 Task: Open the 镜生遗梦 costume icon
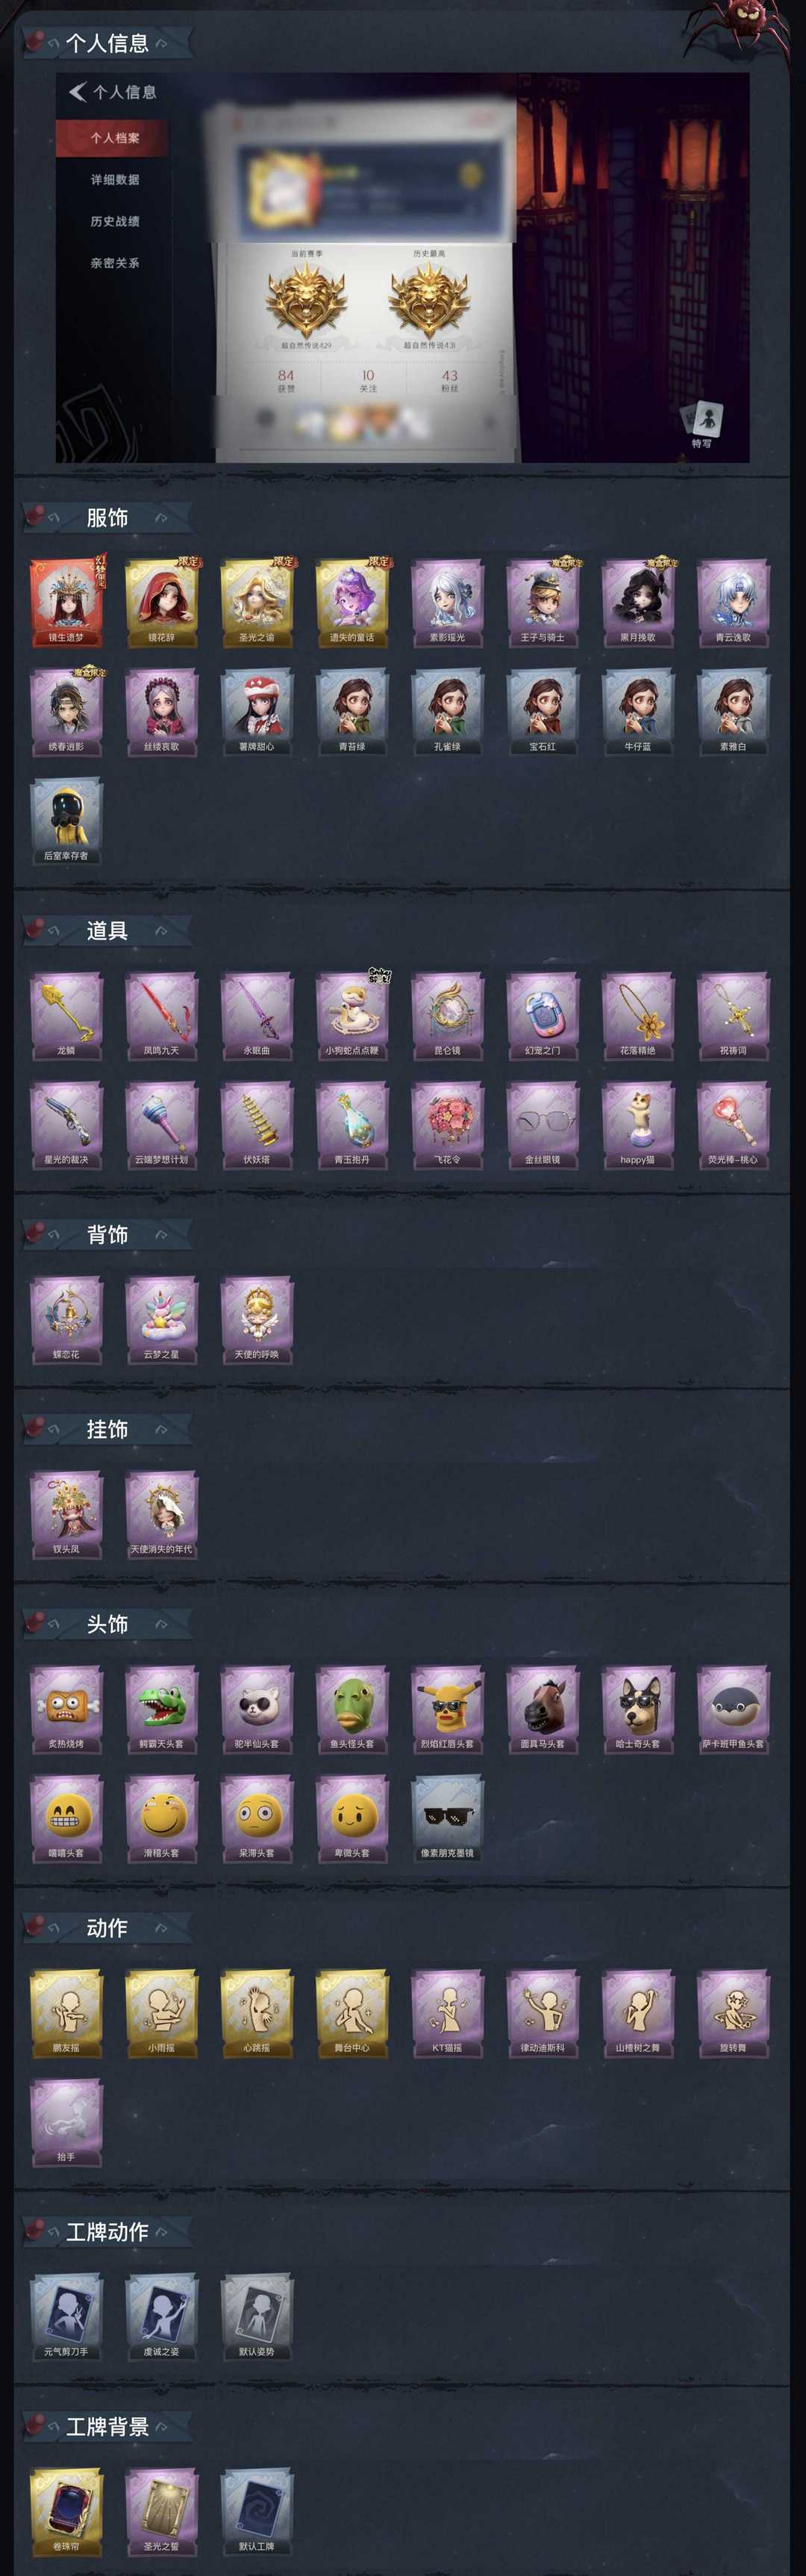coord(66,603)
